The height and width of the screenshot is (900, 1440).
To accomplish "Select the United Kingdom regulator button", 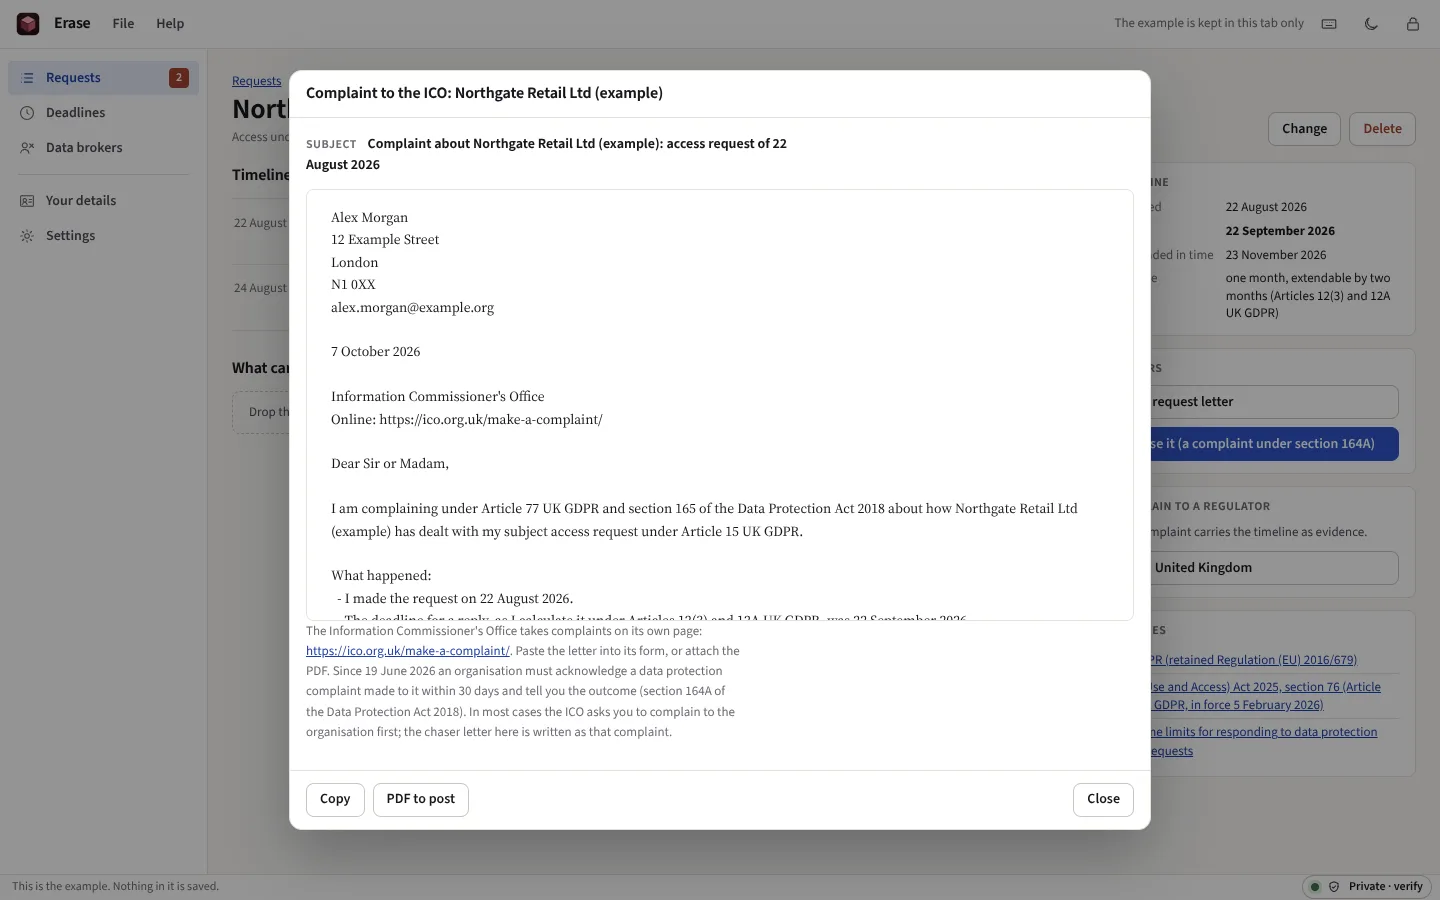I will [1275, 568].
